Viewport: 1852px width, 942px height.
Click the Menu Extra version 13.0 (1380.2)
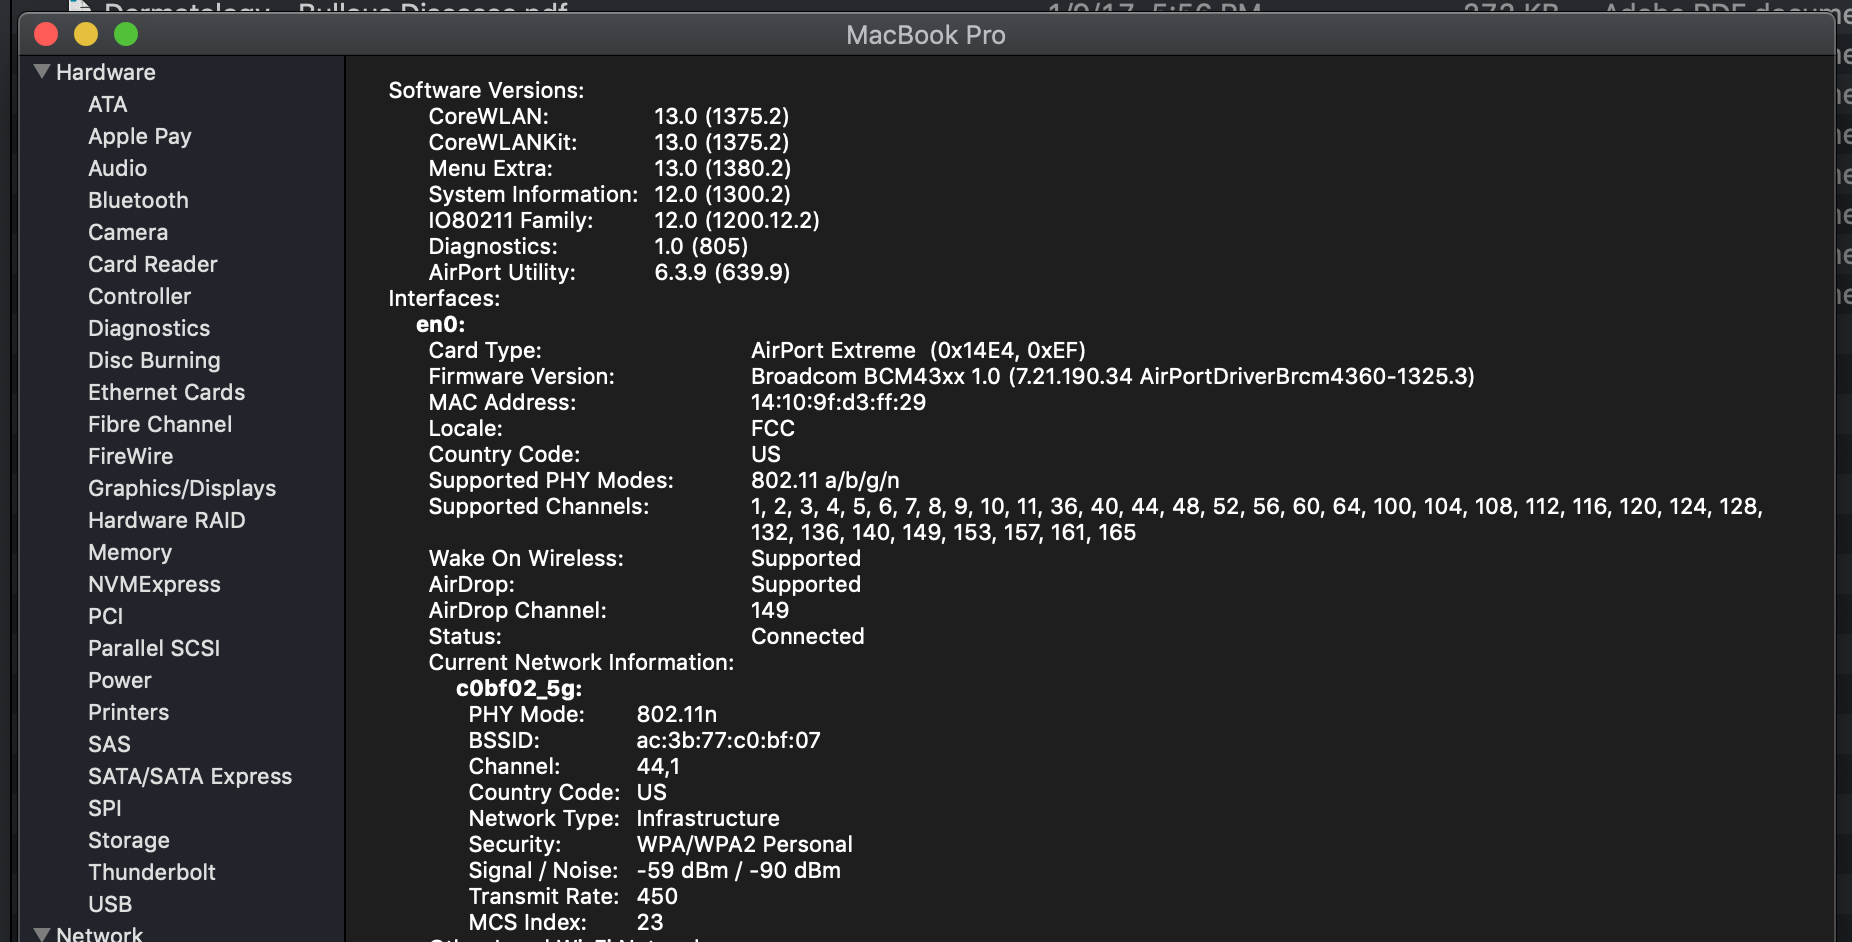point(722,168)
